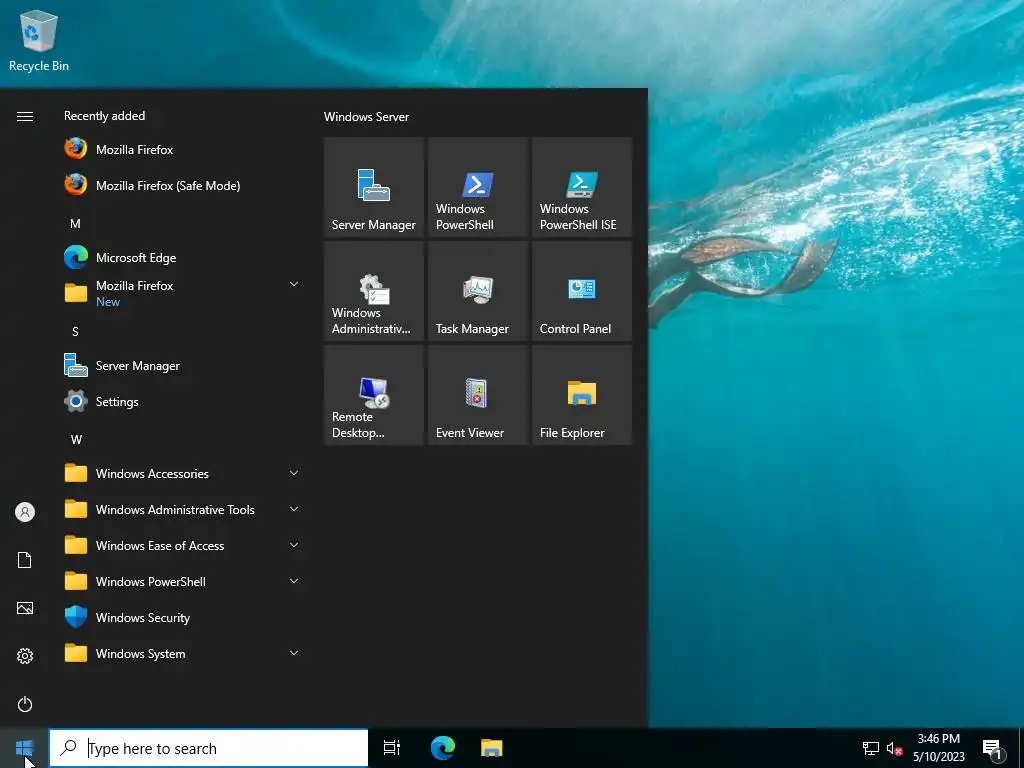Screen dimensions: 1024x768
Task: Open the Server Manager tile
Action: [374, 187]
